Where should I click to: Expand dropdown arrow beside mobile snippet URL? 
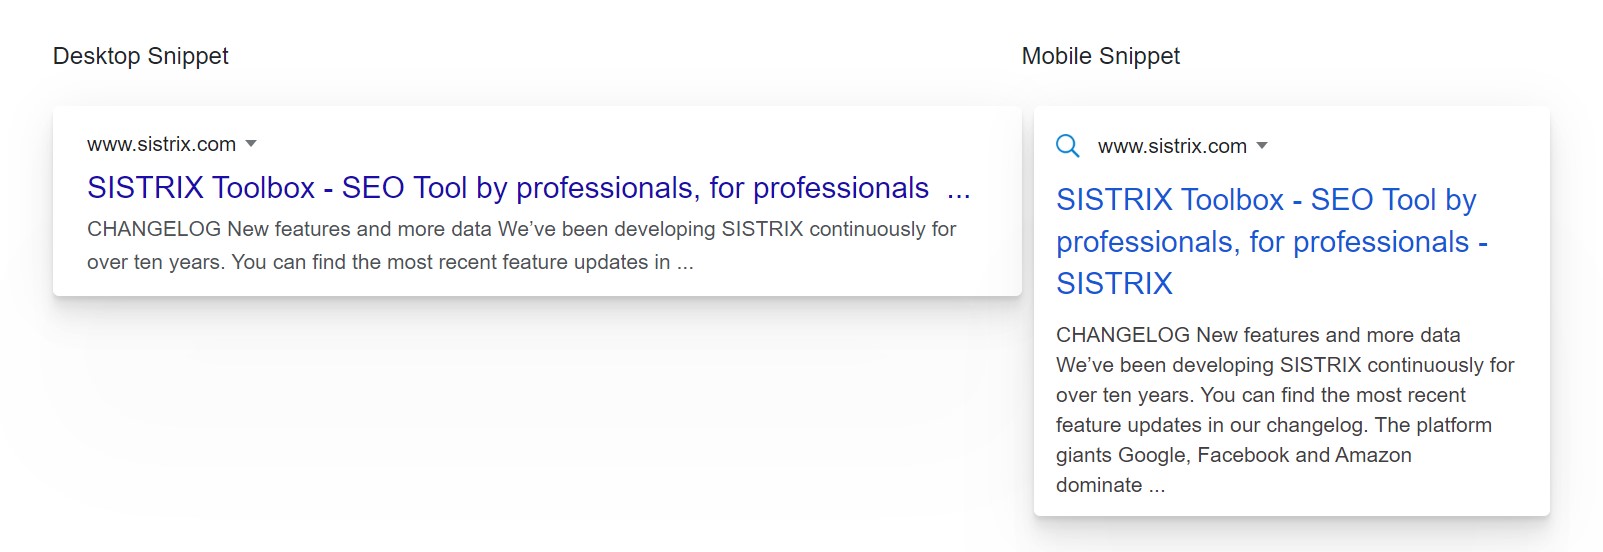1262,146
